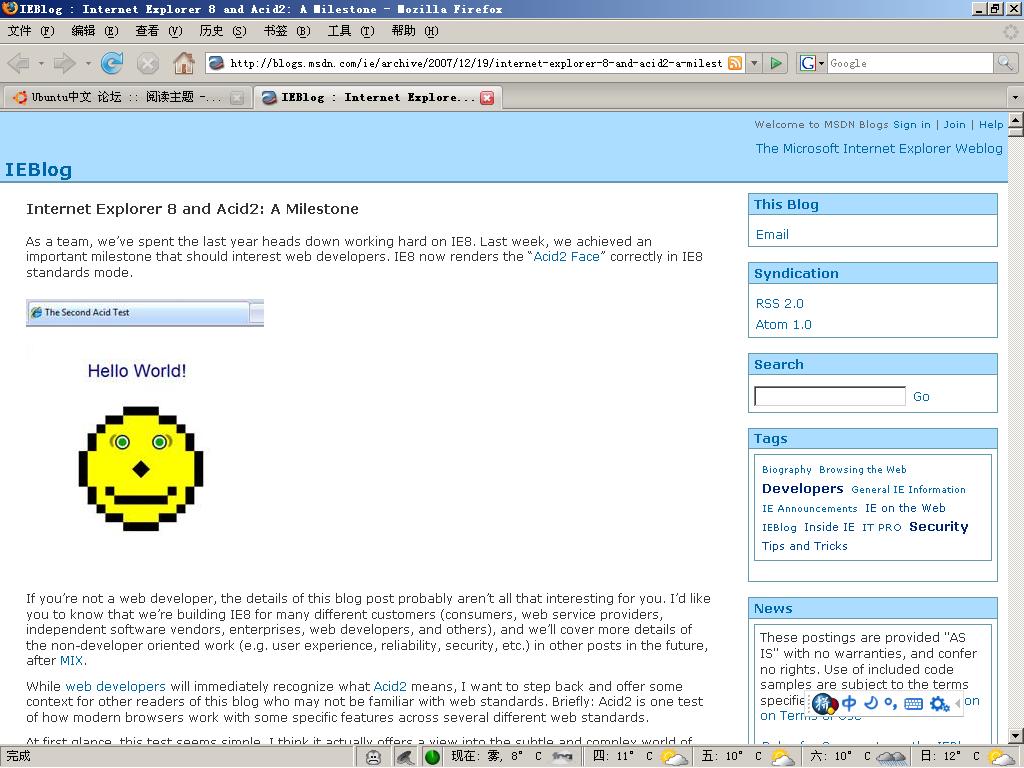Click Sunday forecast 日: 12°C weather icon

tap(1002, 758)
